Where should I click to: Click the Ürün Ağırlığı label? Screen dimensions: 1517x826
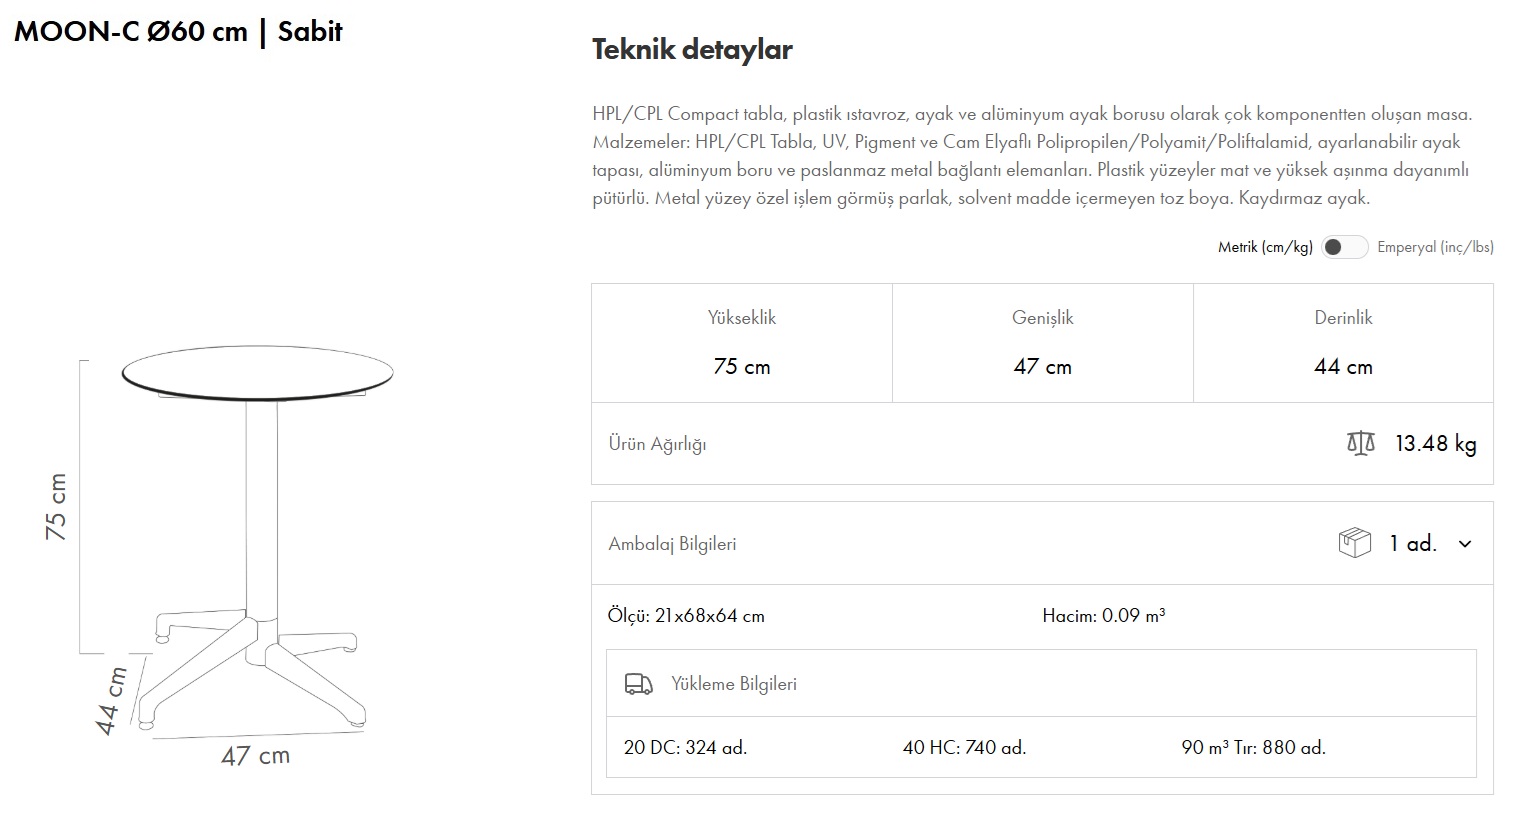(657, 444)
